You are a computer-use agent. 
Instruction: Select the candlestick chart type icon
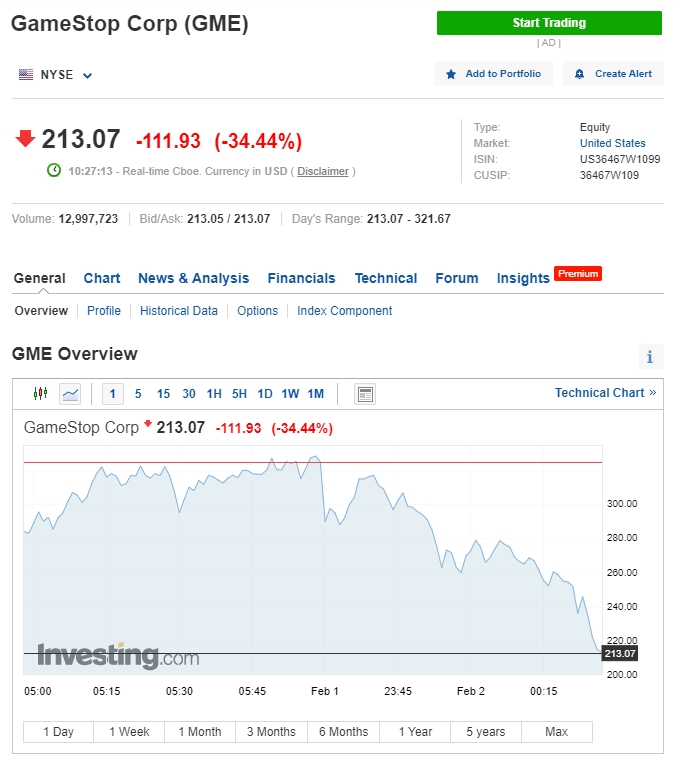(41, 394)
